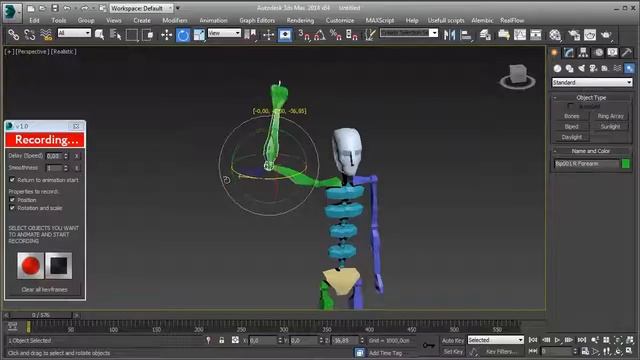
Task: Click the red record button
Action: [31, 266]
